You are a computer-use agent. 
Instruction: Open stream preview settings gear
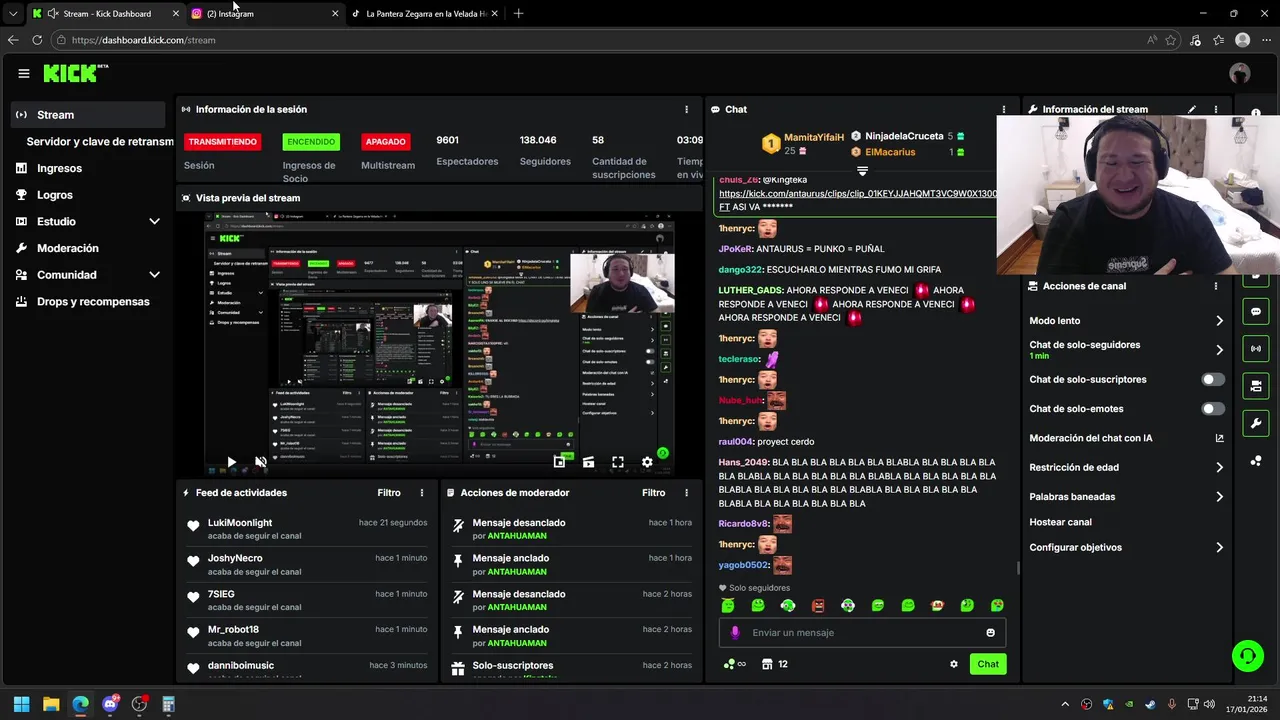coord(647,462)
